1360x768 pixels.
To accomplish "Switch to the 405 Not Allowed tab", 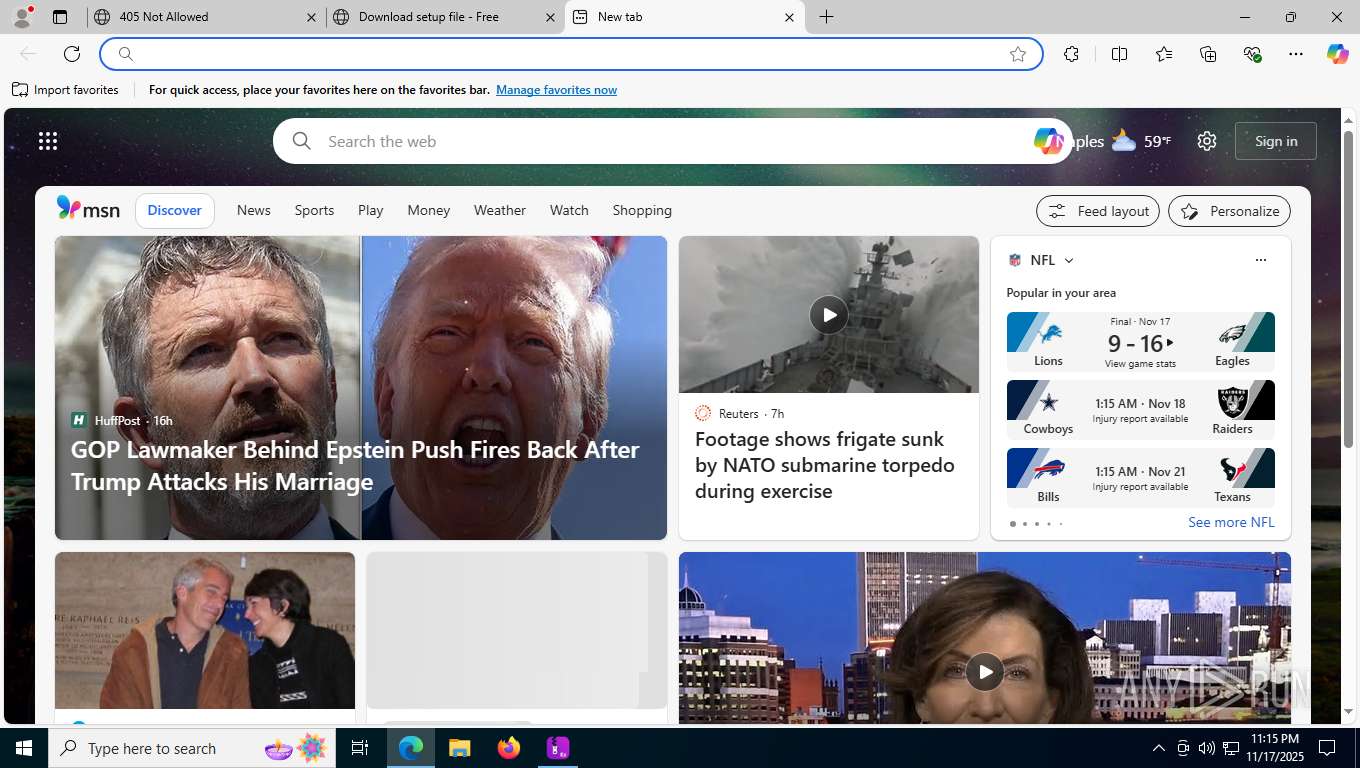I will [x=205, y=17].
